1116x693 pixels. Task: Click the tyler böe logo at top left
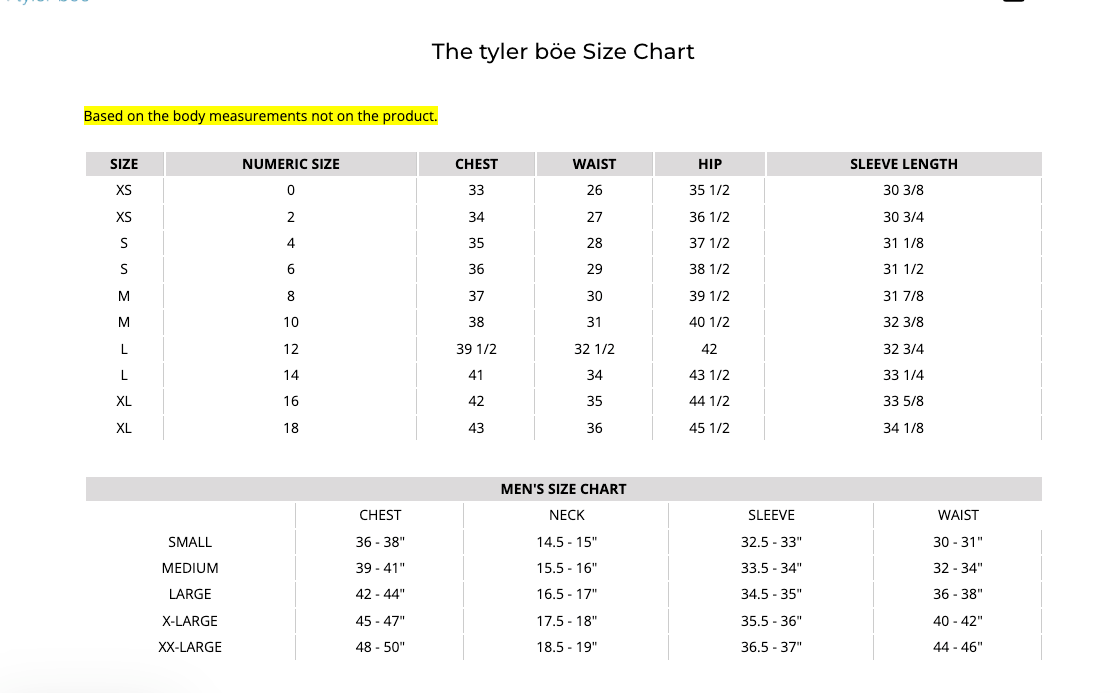pos(47,2)
